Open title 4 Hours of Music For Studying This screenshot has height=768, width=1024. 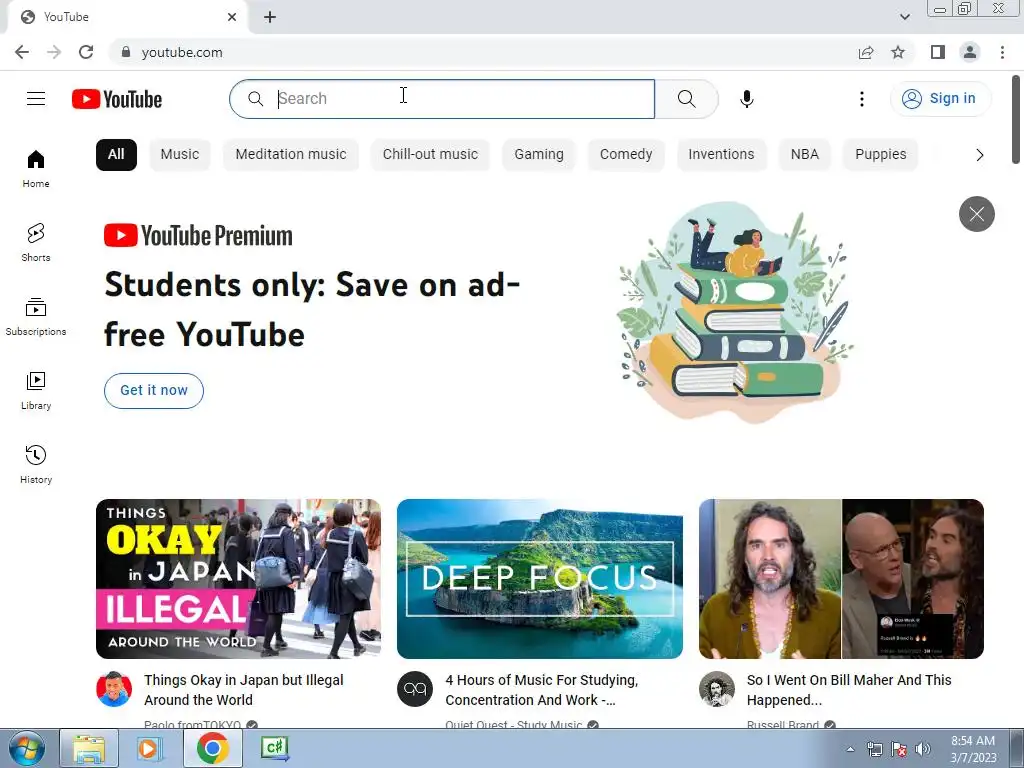point(541,690)
